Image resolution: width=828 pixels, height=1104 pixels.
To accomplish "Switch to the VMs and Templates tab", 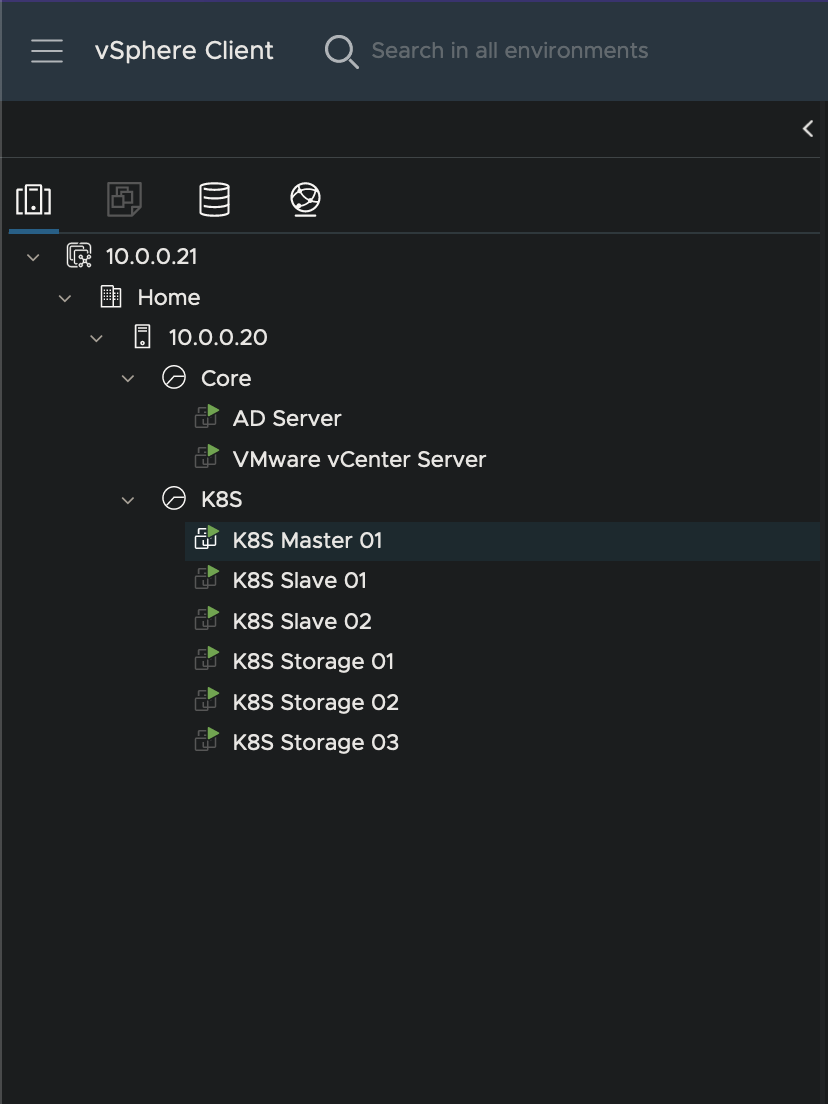I will [x=124, y=199].
